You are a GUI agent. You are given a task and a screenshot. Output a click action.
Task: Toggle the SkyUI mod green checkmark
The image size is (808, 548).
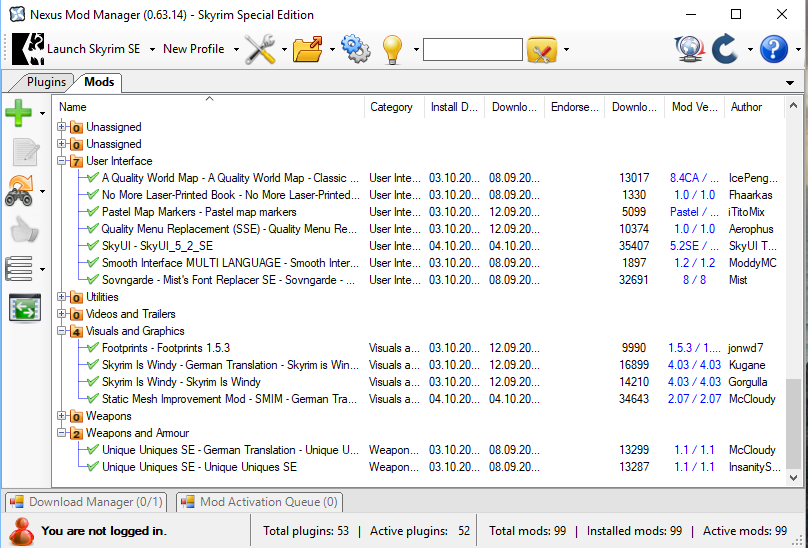pyautogui.click(x=93, y=246)
